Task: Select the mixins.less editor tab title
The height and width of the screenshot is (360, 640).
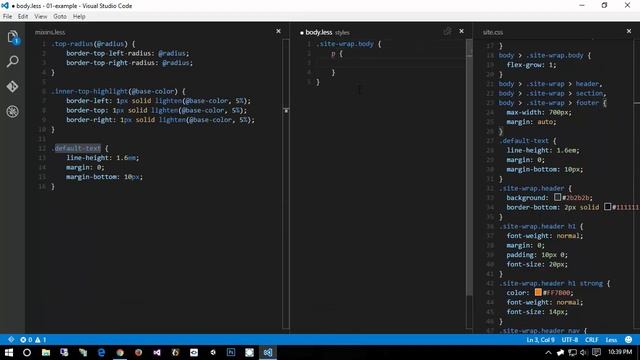Action: [x=50, y=32]
